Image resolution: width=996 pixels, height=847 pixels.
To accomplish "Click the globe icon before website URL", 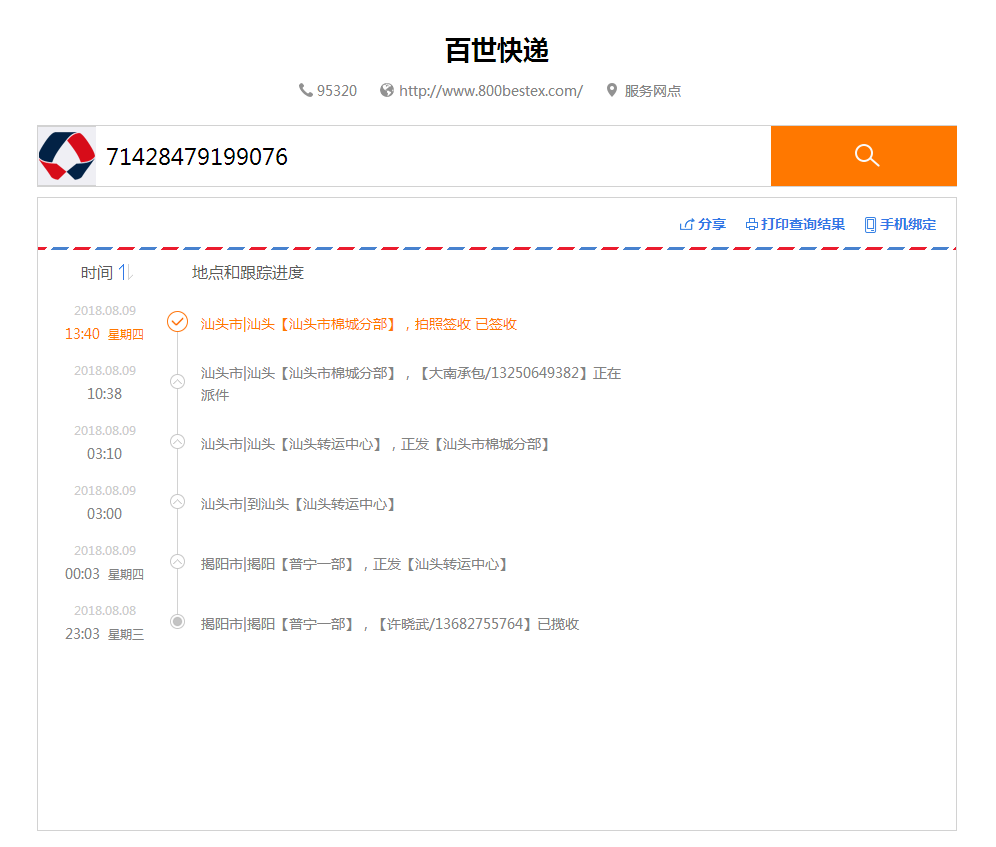I will click(387, 90).
